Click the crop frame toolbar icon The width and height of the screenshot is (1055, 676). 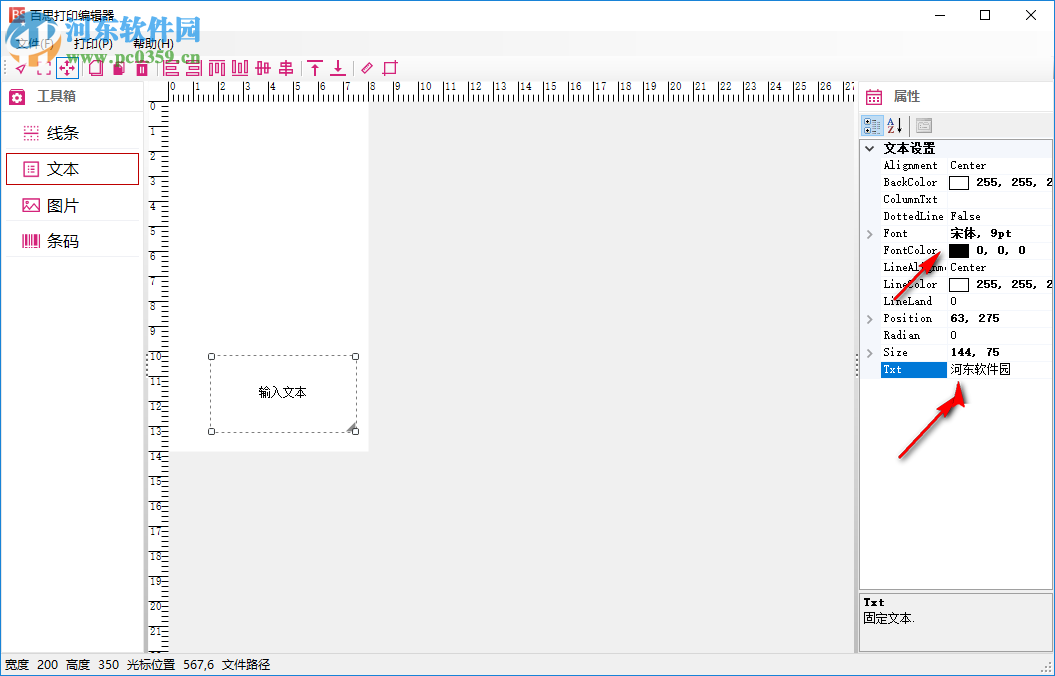pyautogui.click(x=390, y=68)
